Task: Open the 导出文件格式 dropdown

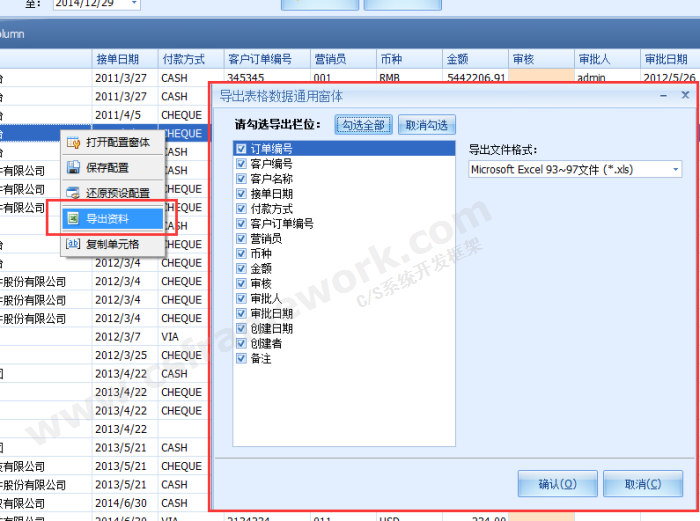Action: pyautogui.click(x=676, y=170)
